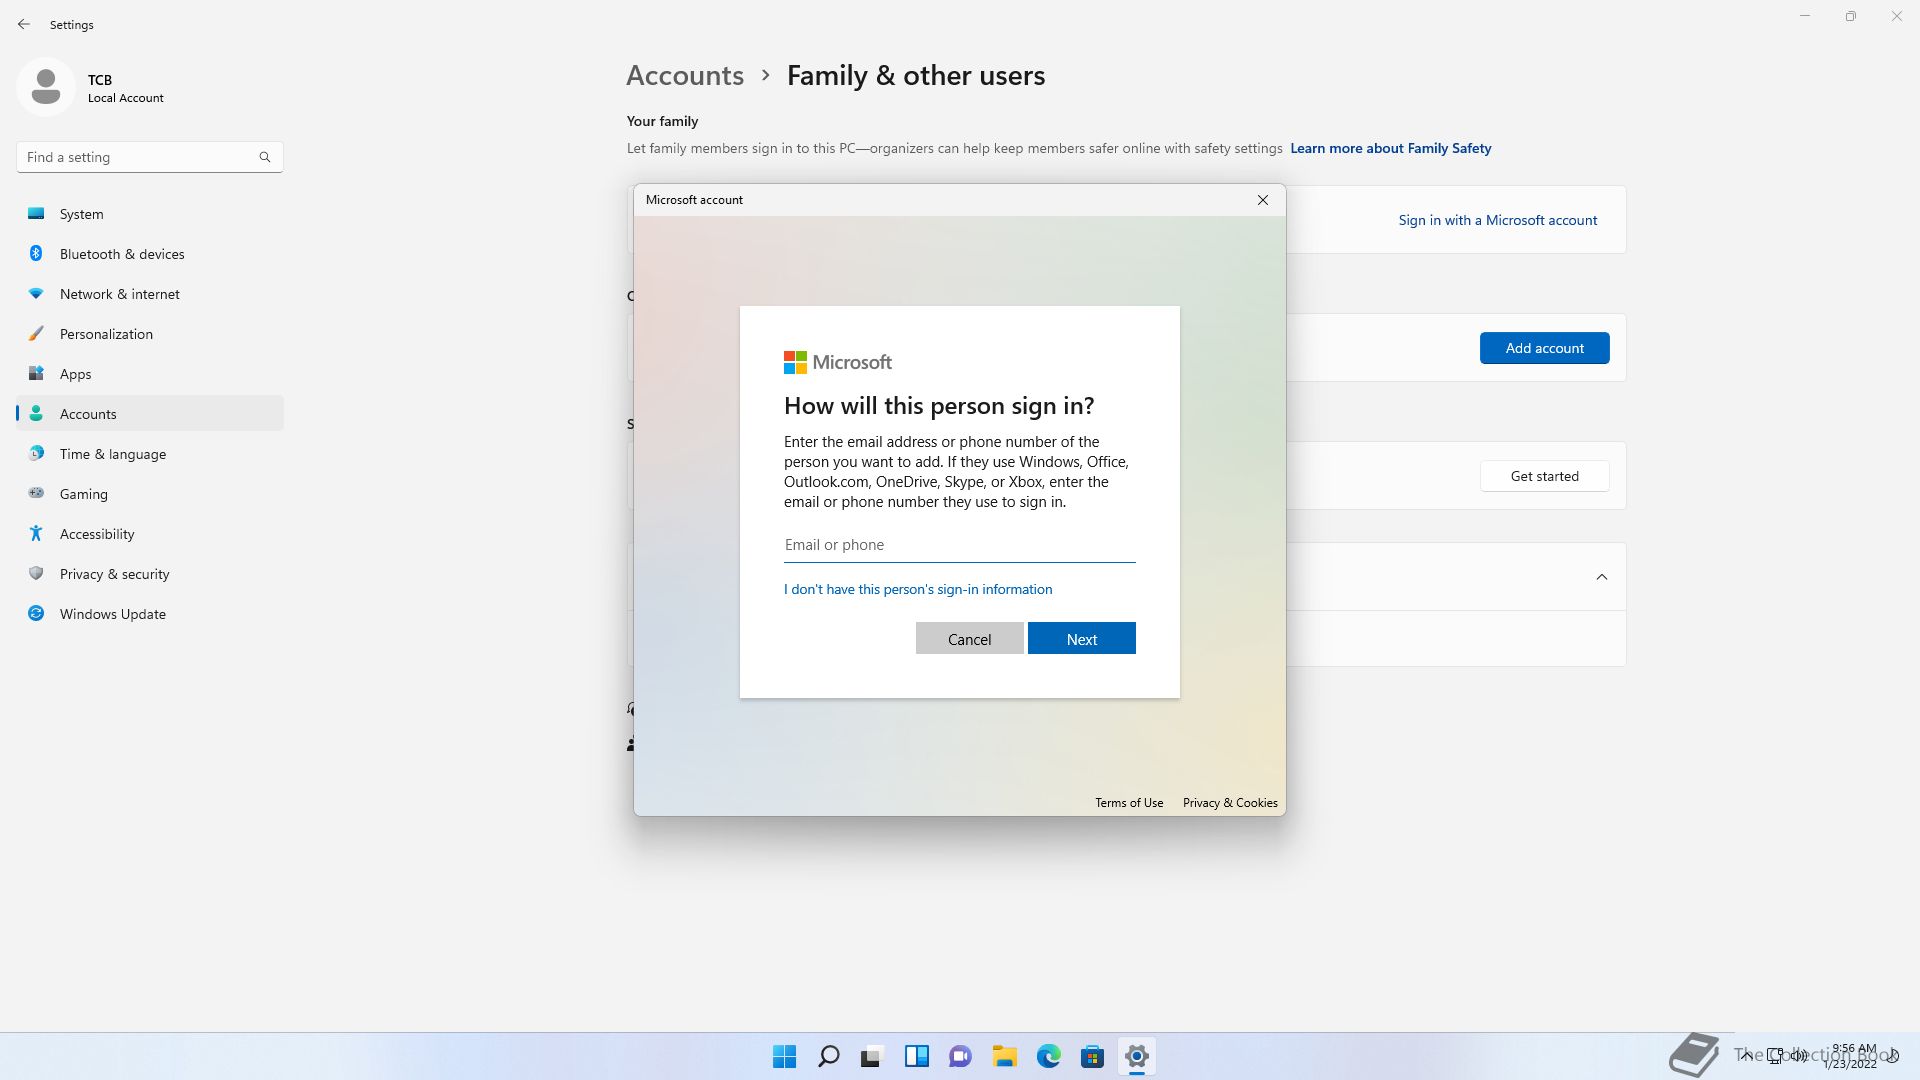Screen dimensions: 1920x1080
Task: Click the Time & language globe icon
Action: [36, 453]
